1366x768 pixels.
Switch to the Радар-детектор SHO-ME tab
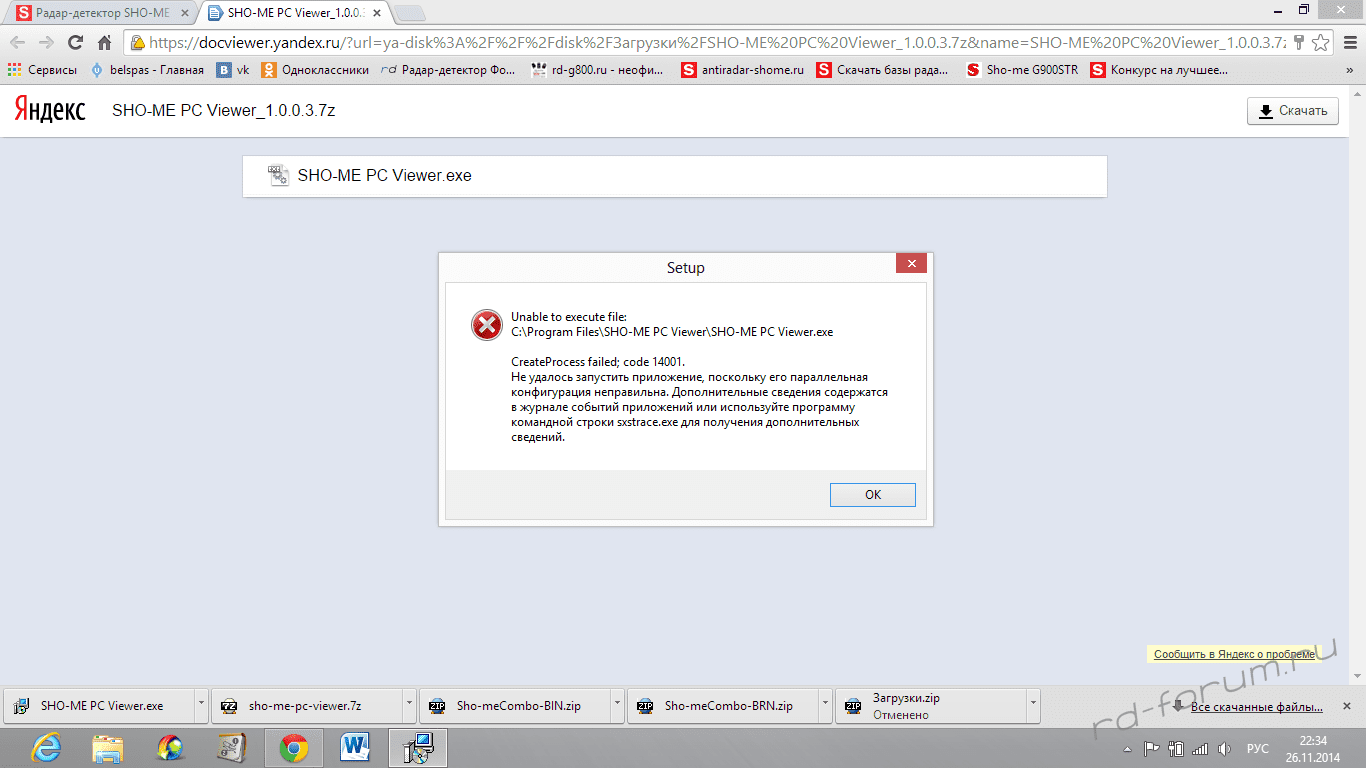click(103, 13)
